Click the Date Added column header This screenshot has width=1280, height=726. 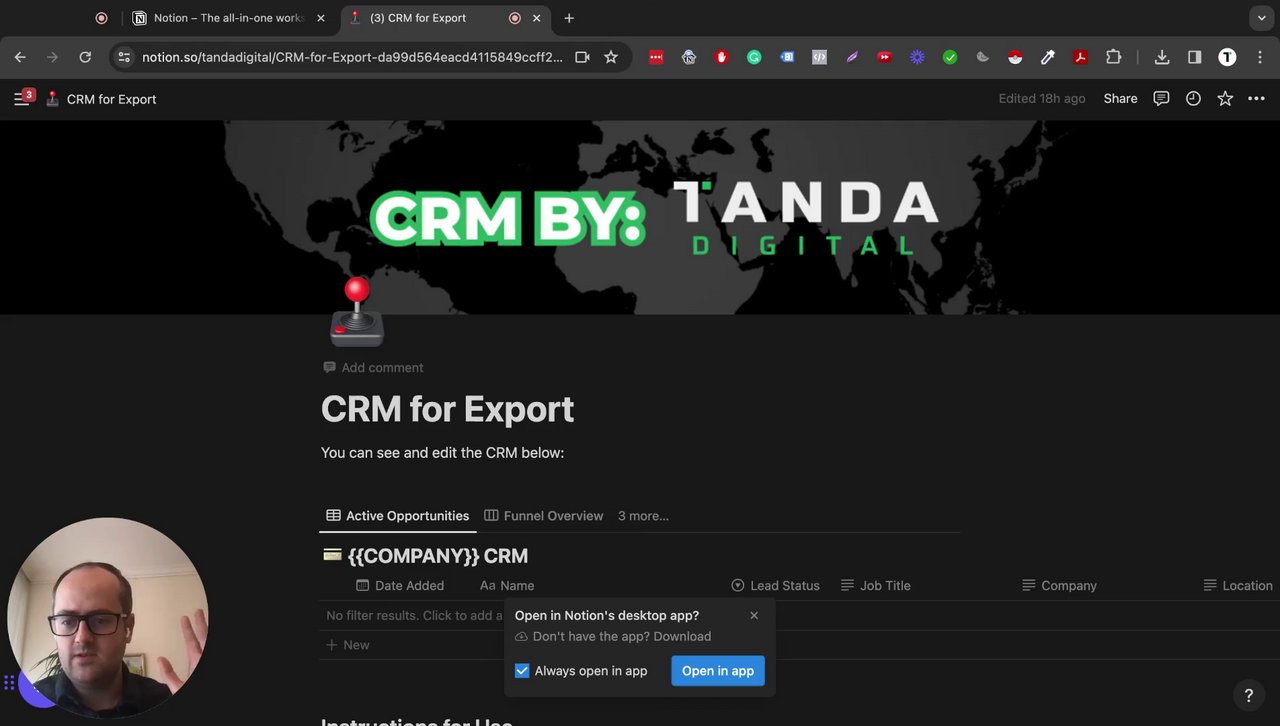point(400,586)
